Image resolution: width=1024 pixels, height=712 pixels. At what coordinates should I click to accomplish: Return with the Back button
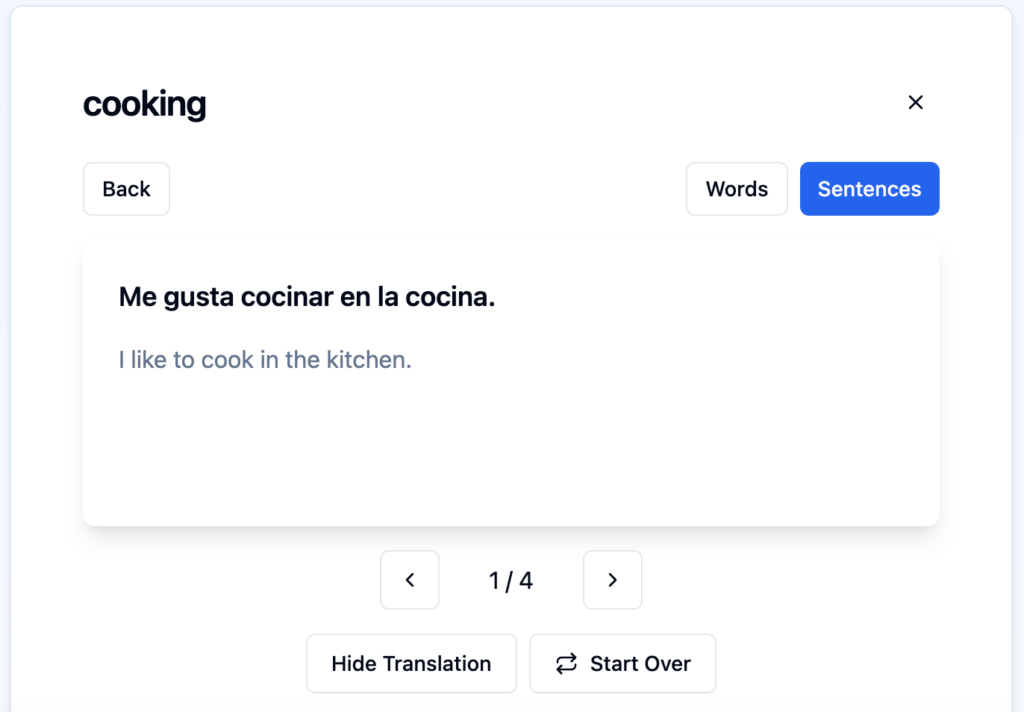(126, 188)
